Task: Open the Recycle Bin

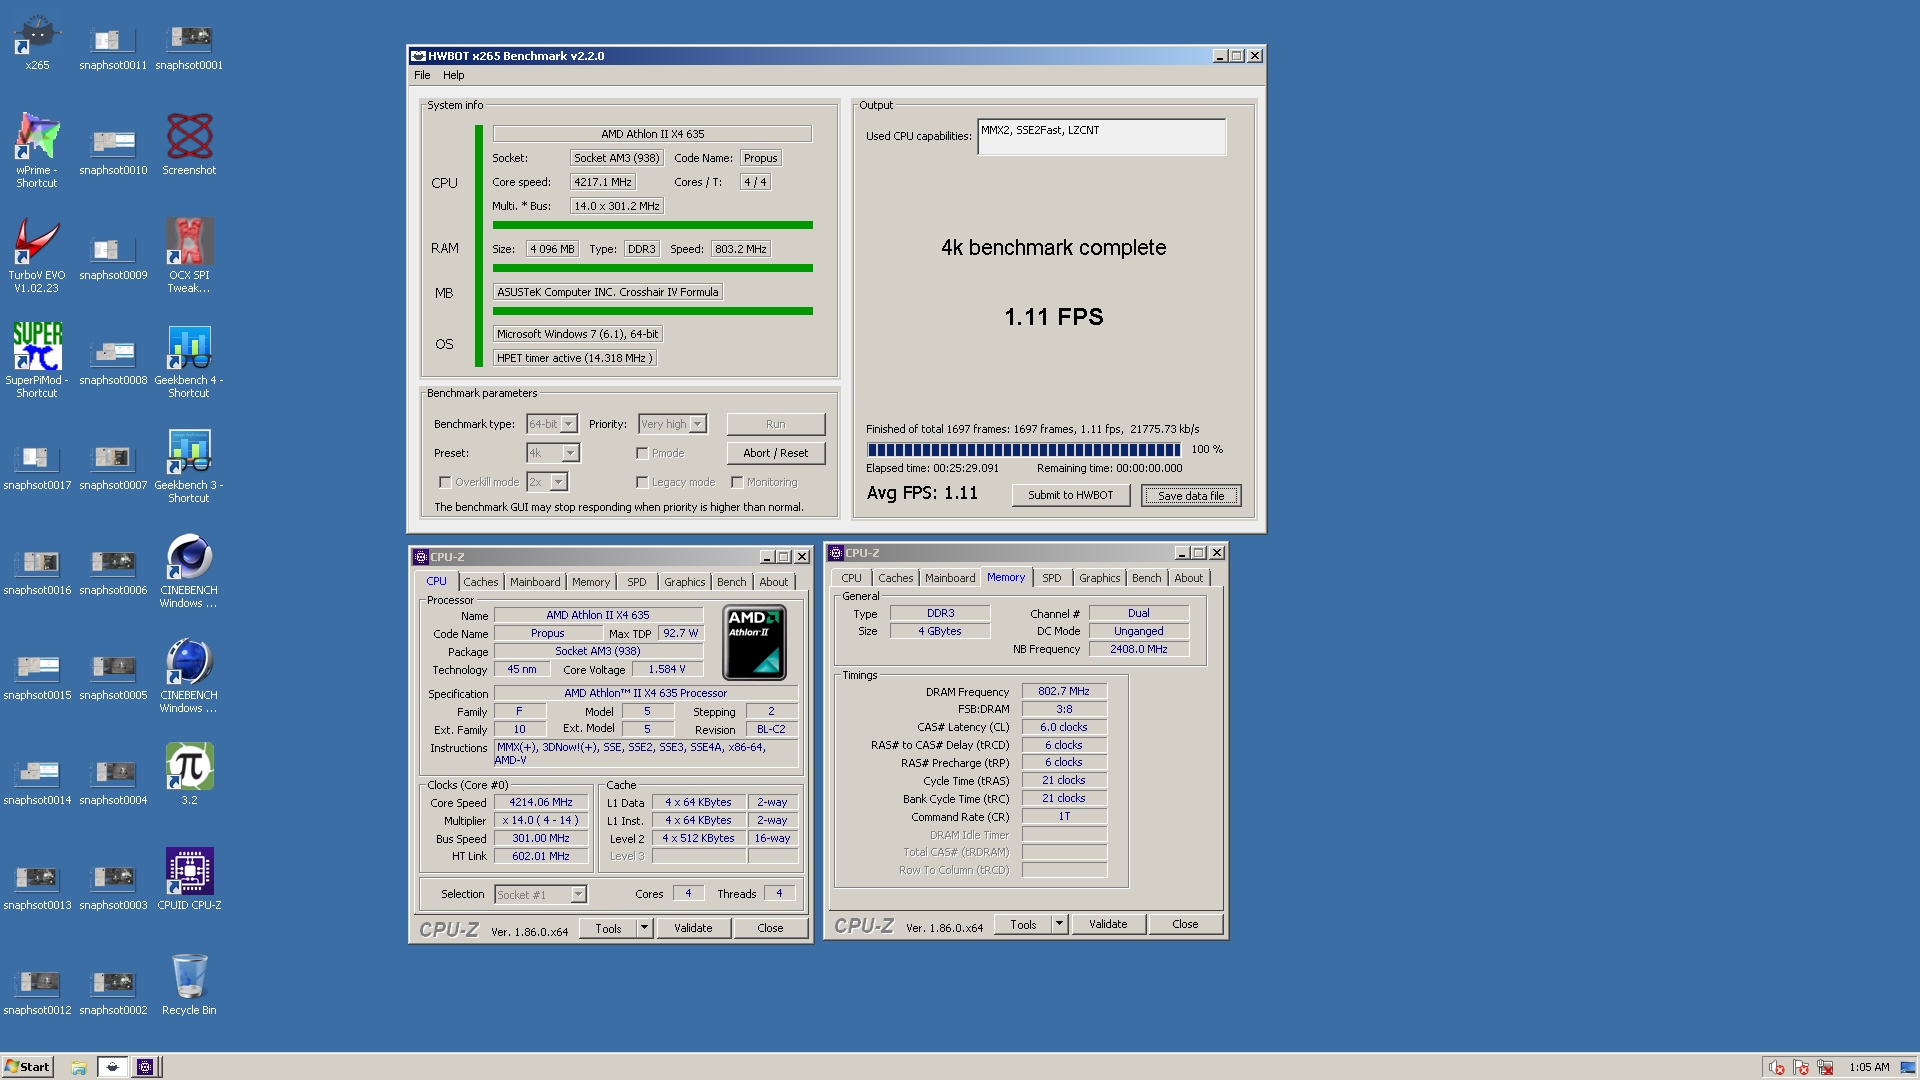Action: 189,982
